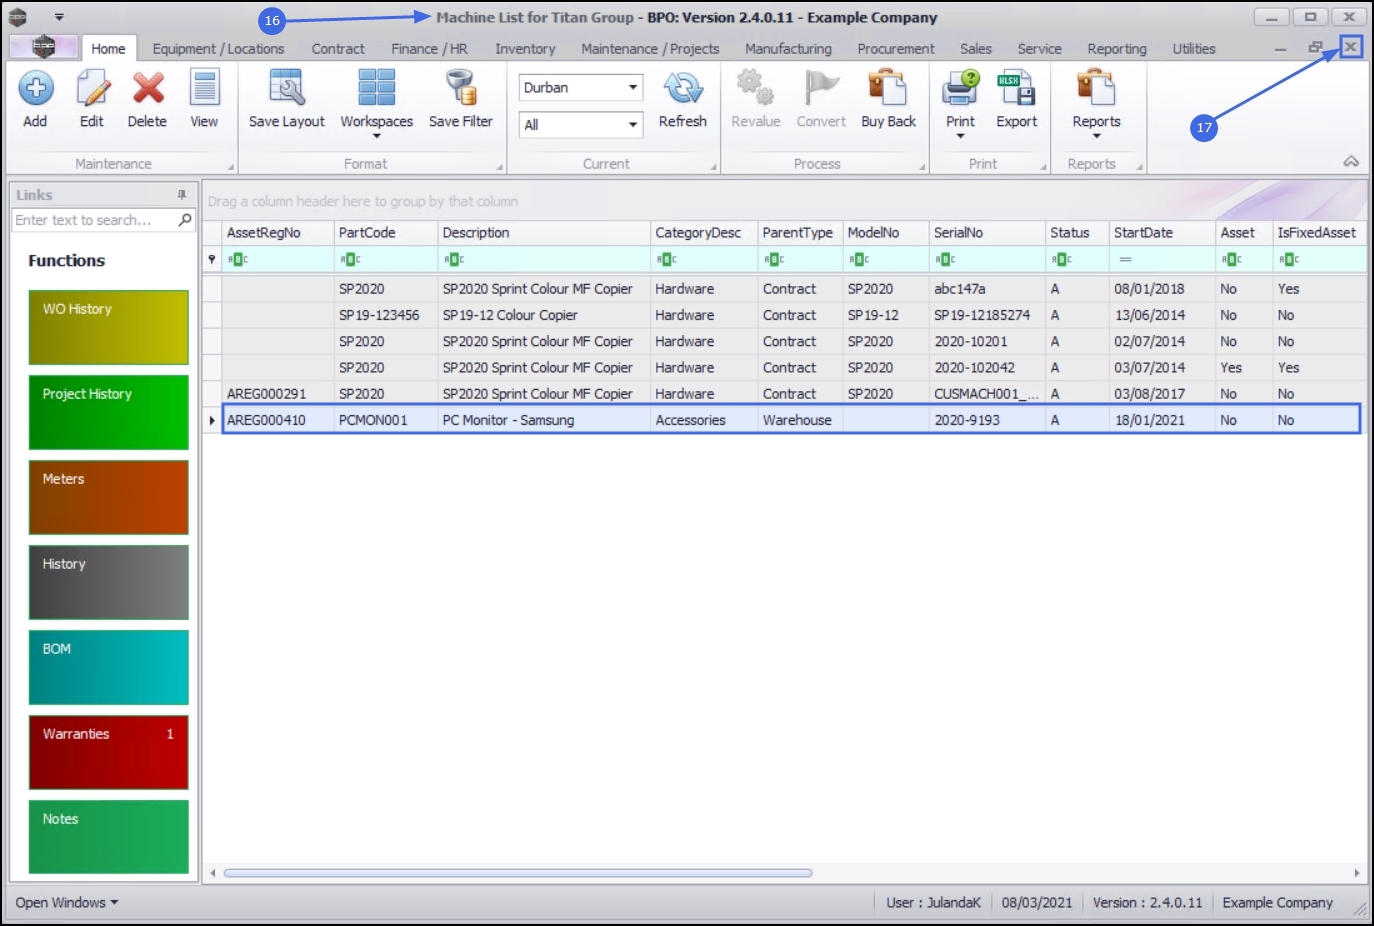Open the Warranties function tile
Screen dimensions: 1374x926
pos(109,752)
